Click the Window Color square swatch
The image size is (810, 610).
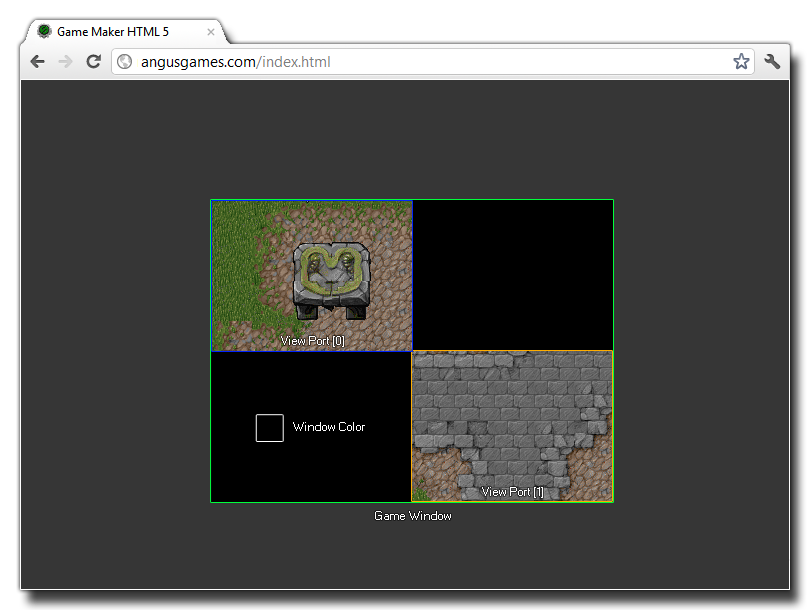click(270, 428)
